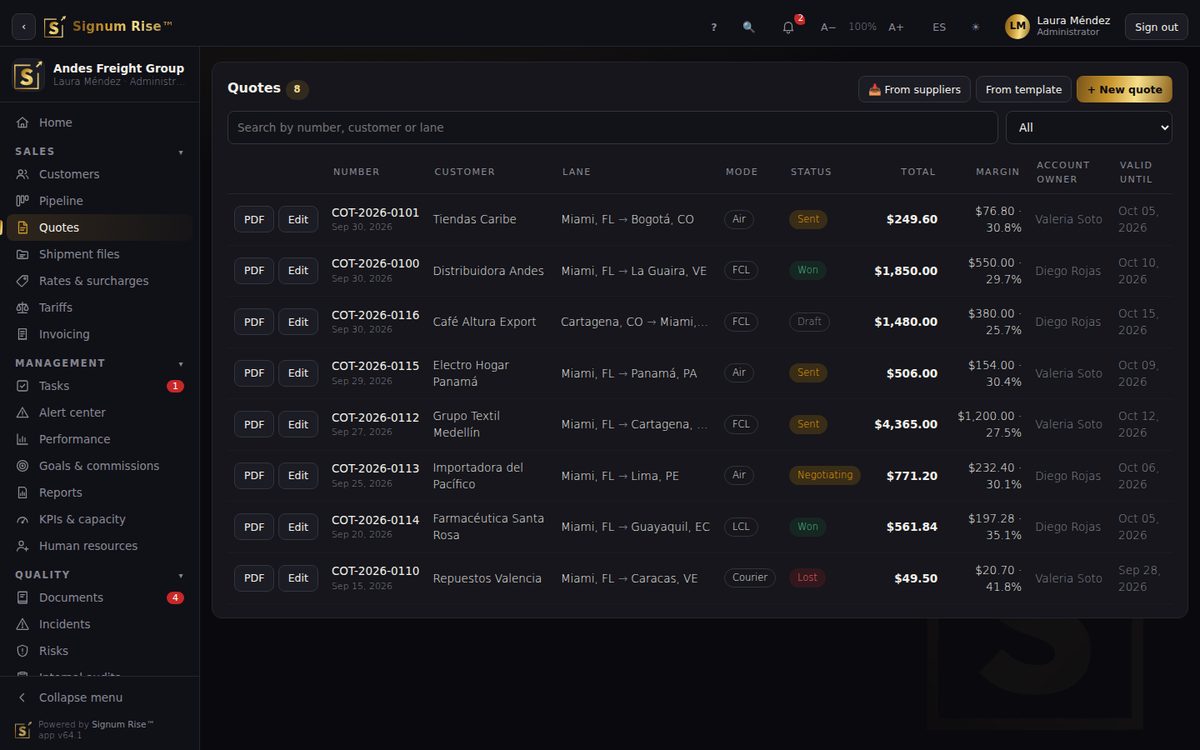
Task: Decrease font size with A− button
Action: 828,27
